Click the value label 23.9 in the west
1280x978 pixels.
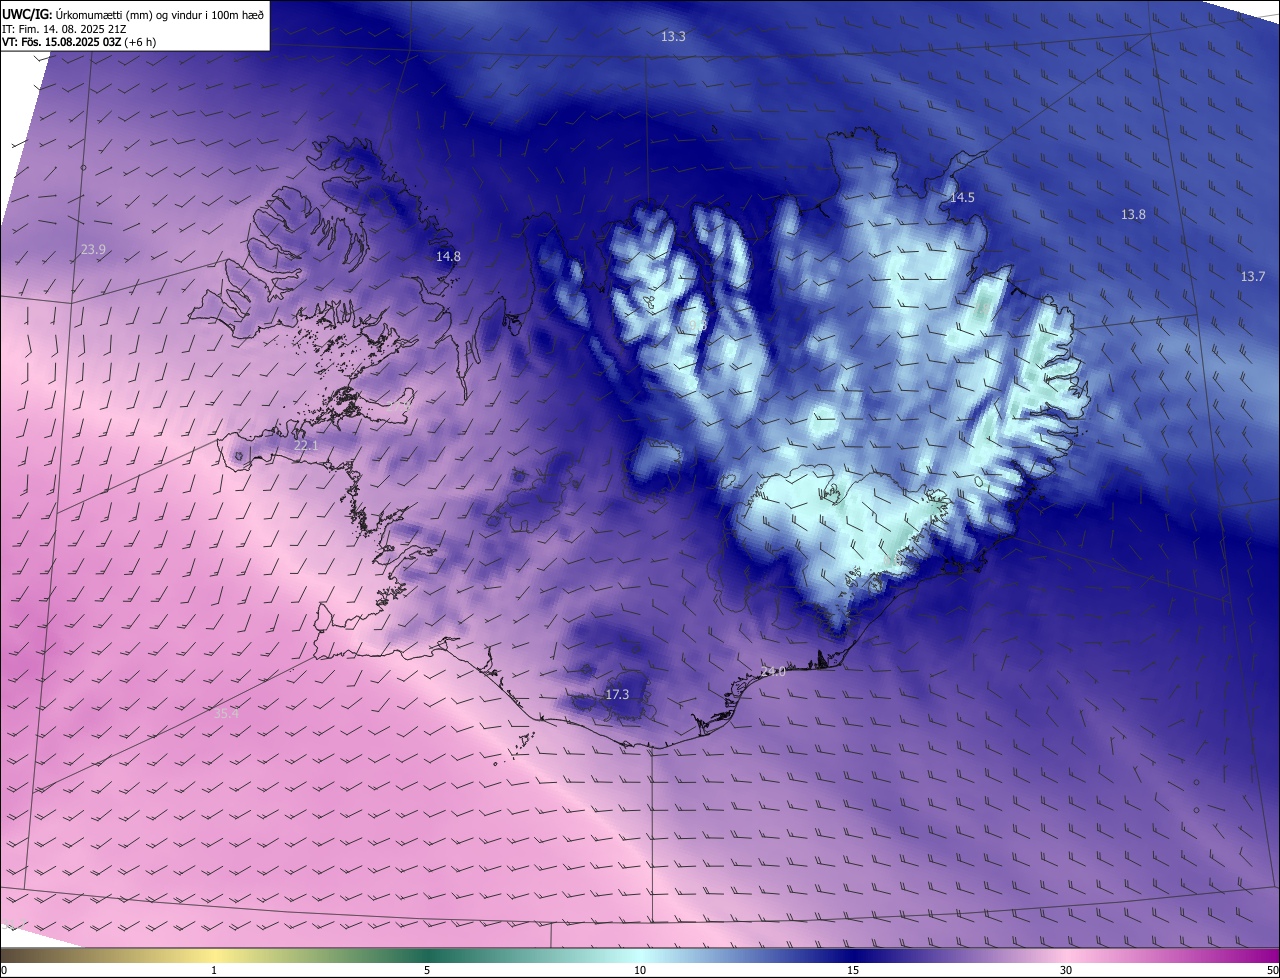(93, 249)
